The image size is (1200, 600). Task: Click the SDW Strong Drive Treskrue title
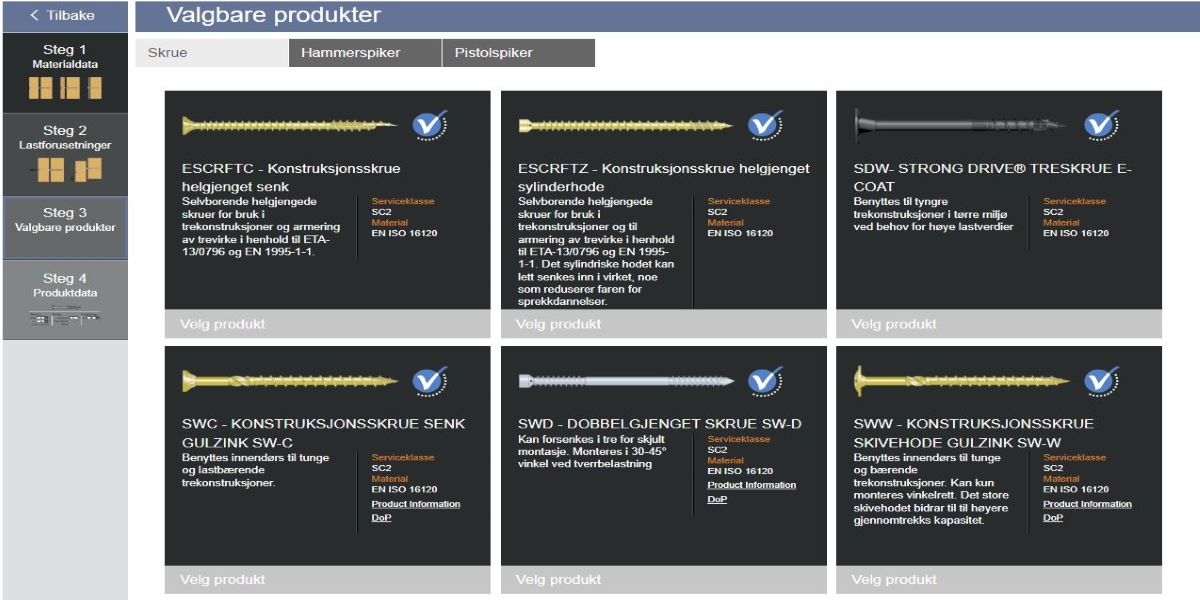pyautogui.click(x=993, y=178)
